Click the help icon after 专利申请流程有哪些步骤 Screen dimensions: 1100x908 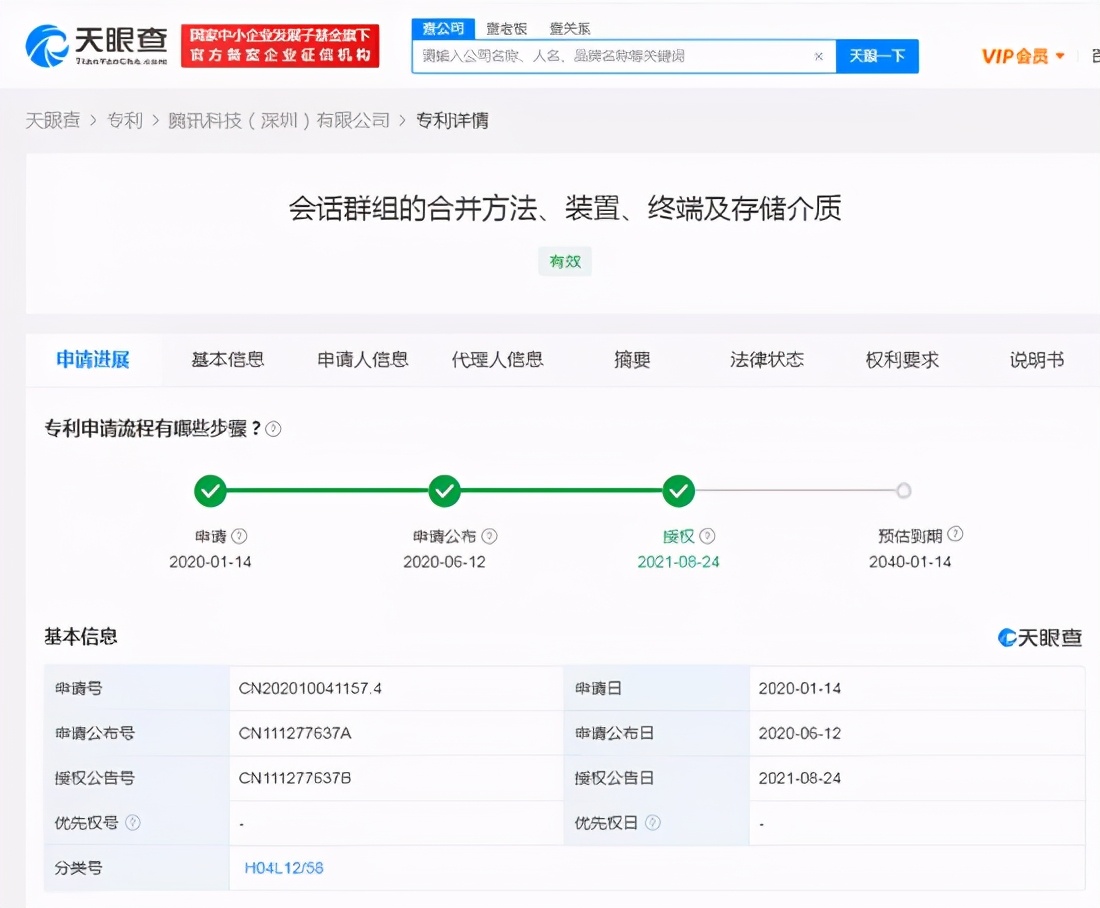click(273, 428)
